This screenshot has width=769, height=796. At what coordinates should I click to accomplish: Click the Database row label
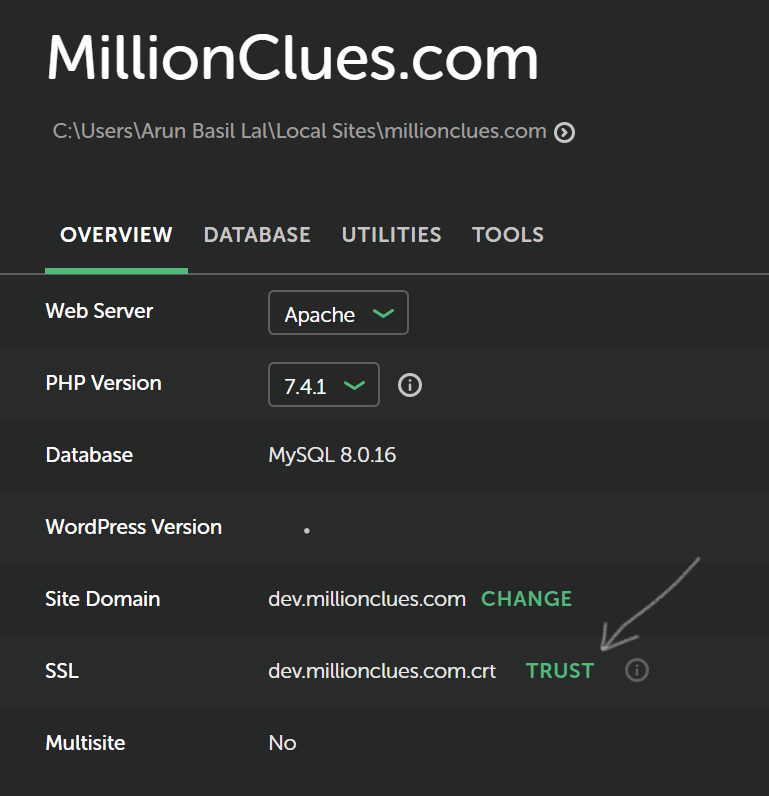tap(89, 455)
